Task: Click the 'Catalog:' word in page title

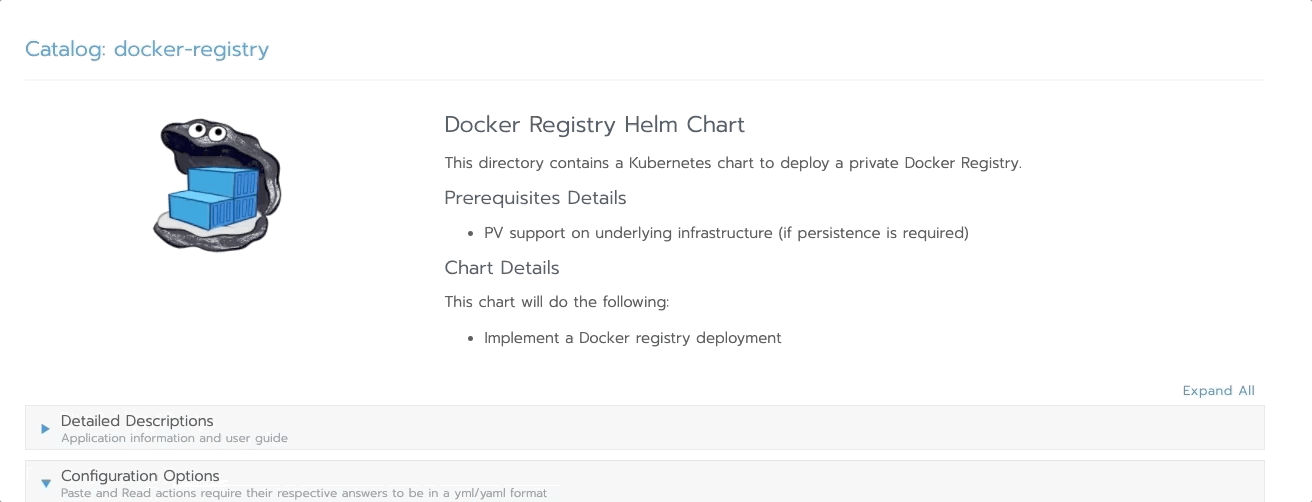Action: pos(65,49)
